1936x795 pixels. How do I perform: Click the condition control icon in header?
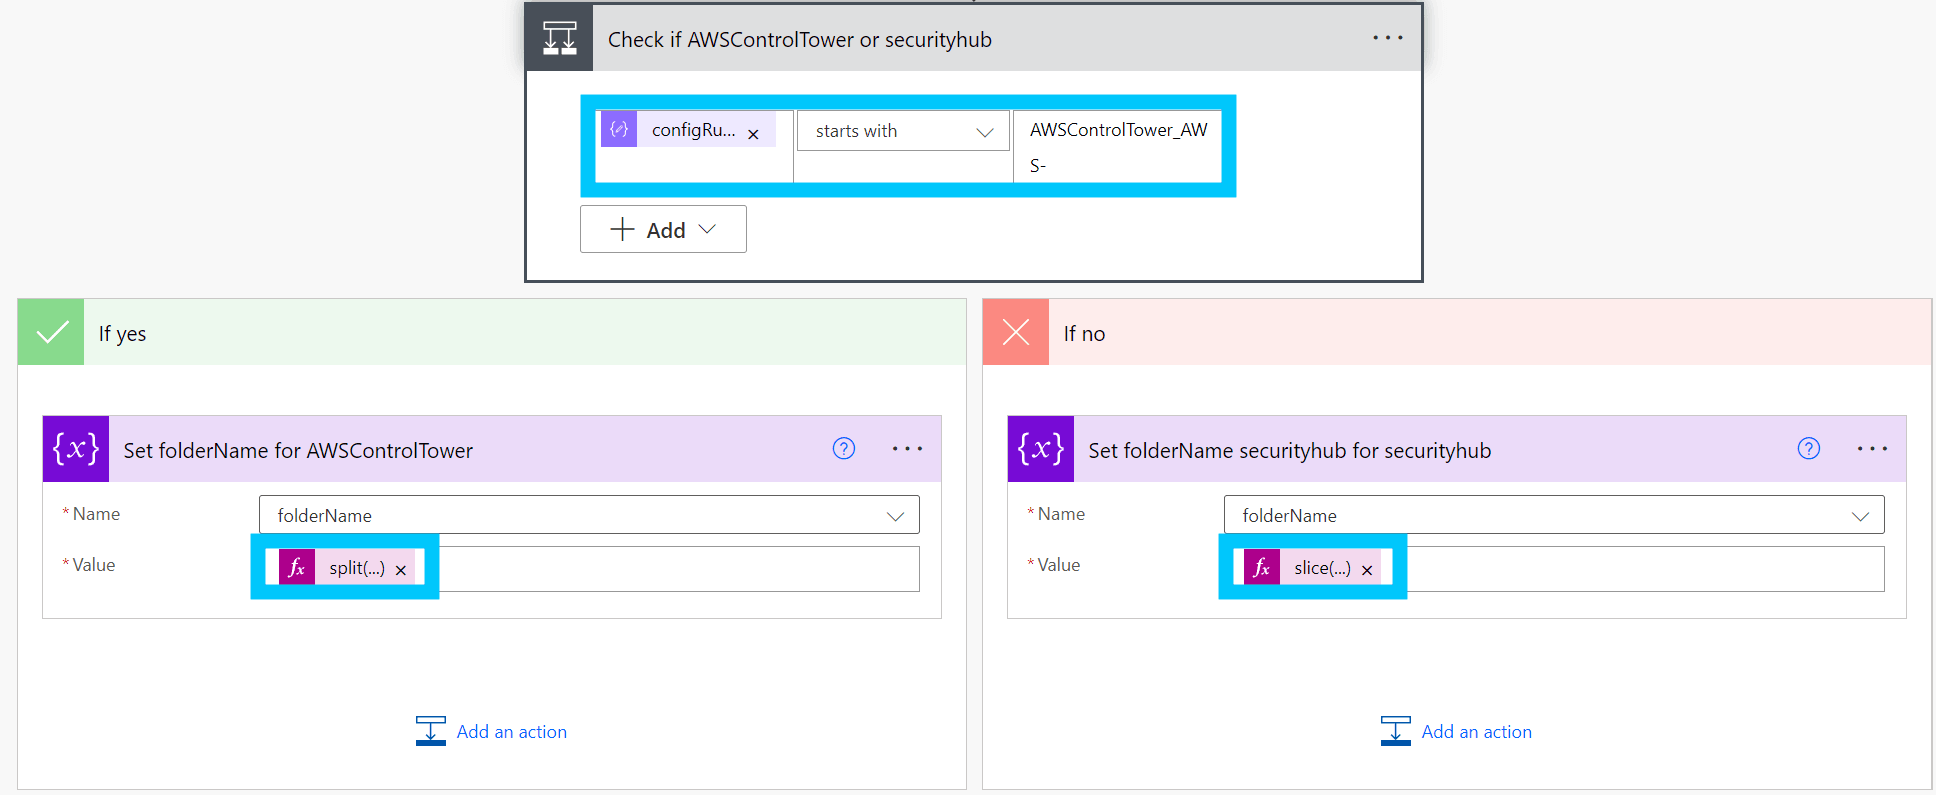(559, 39)
